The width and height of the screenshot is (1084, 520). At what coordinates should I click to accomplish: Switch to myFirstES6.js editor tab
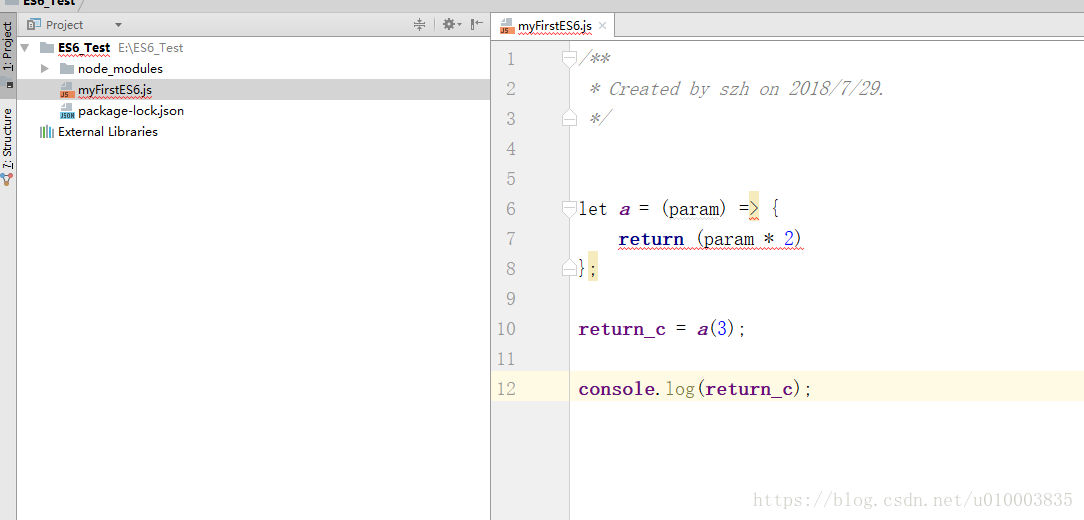[554, 26]
